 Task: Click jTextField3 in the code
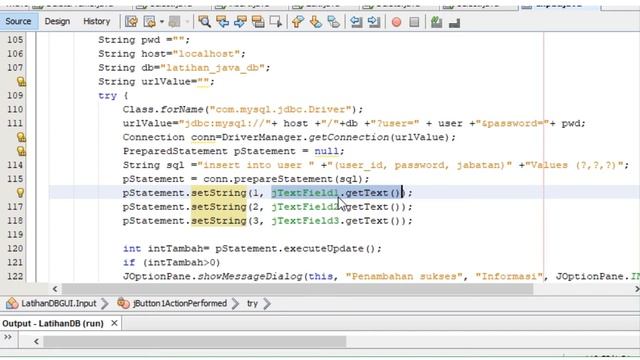coord(305,221)
